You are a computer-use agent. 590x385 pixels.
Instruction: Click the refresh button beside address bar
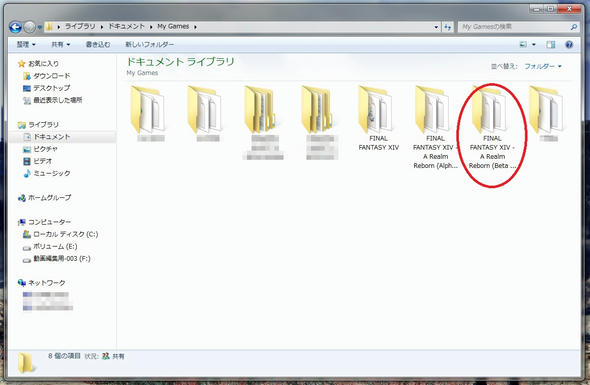tap(447, 27)
